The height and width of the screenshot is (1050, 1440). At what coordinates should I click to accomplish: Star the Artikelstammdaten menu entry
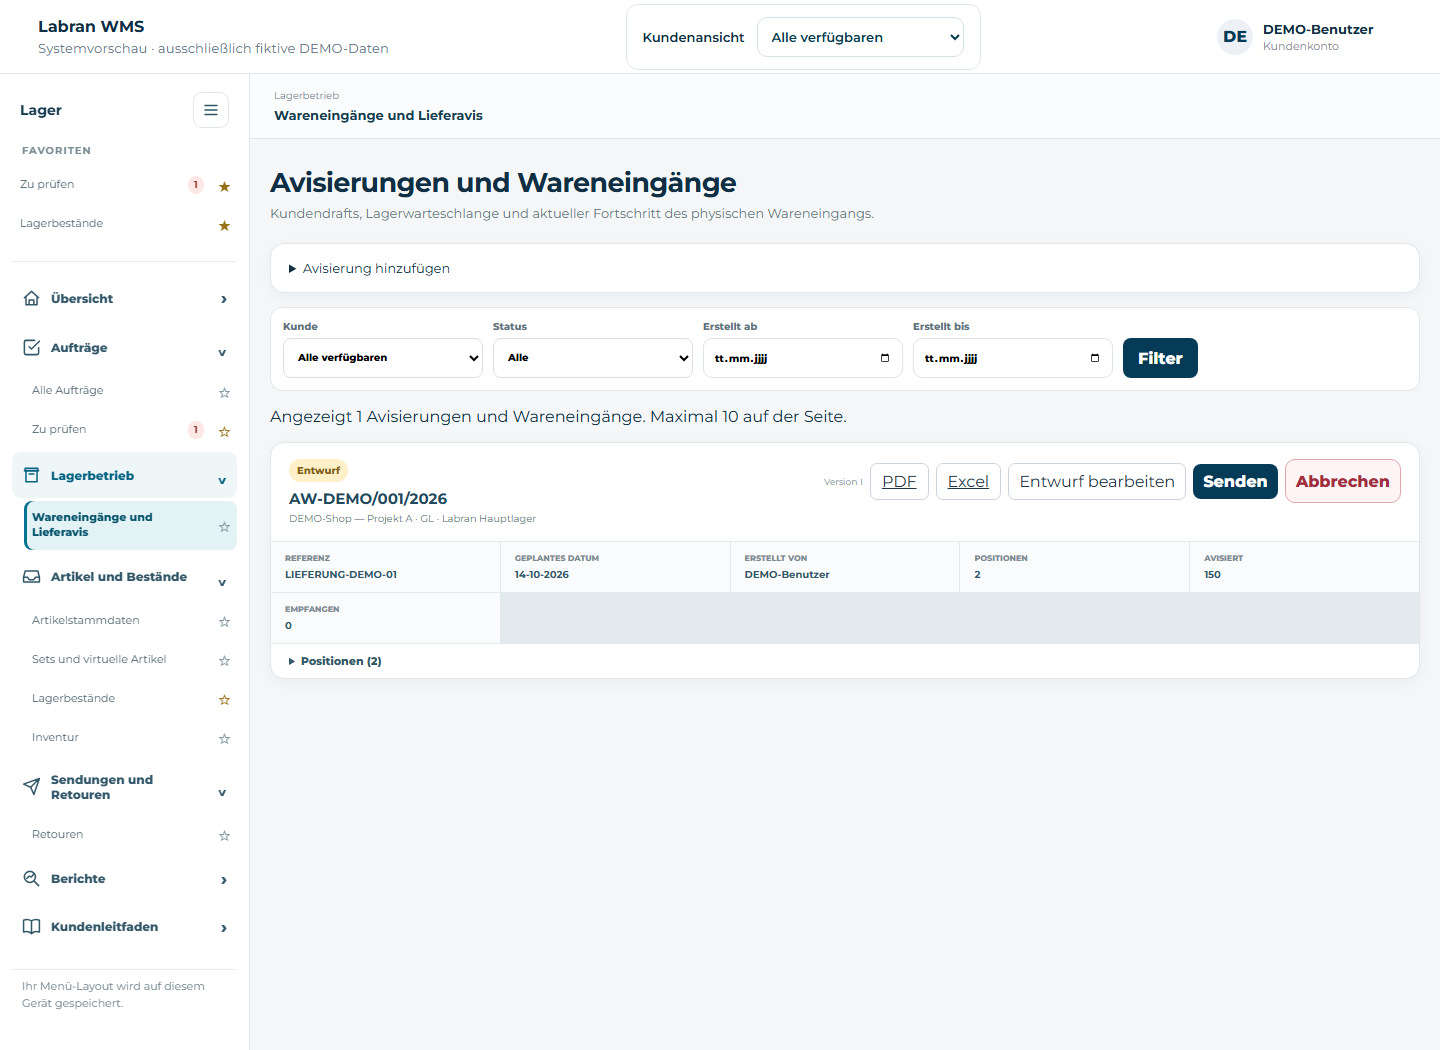point(224,621)
